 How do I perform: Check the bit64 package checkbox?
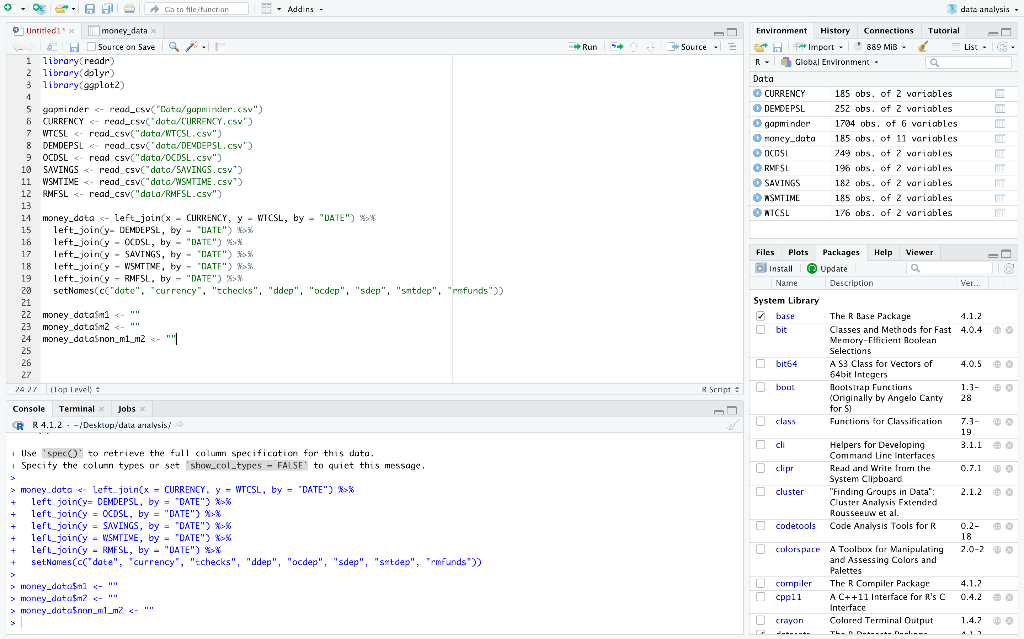click(761, 364)
